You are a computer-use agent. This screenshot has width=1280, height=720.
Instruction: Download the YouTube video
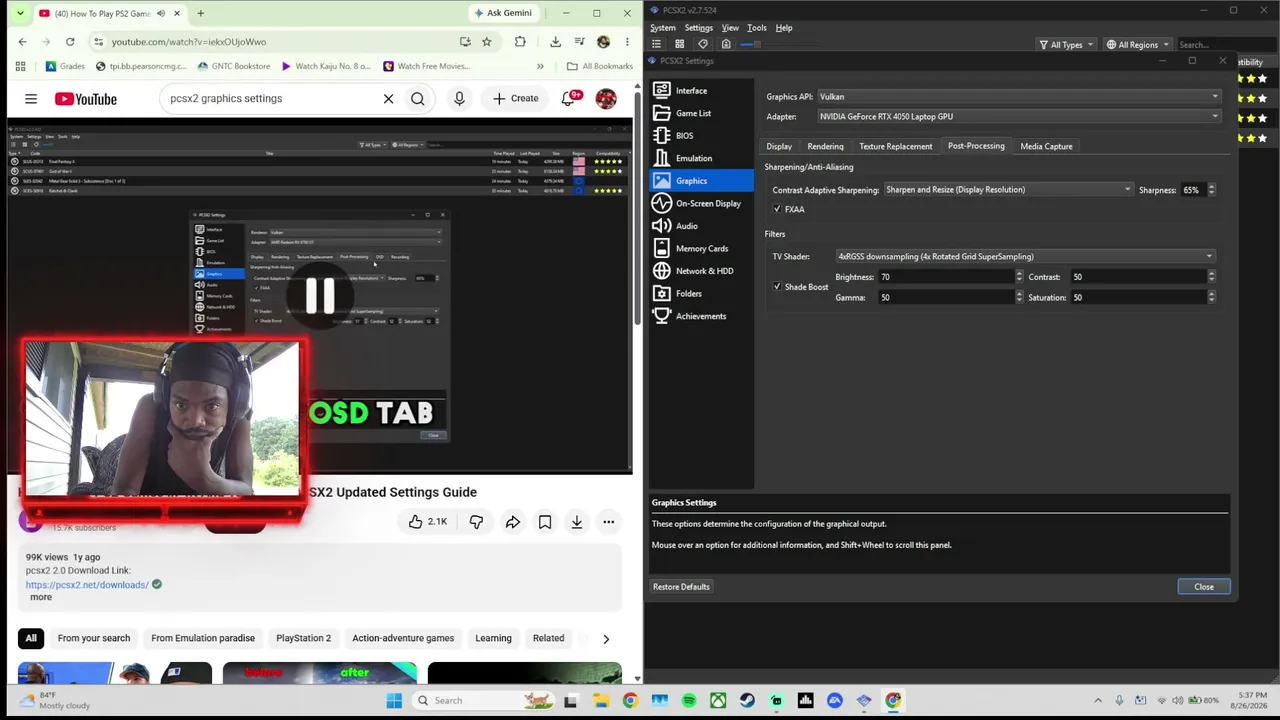[x=577, y=522]
